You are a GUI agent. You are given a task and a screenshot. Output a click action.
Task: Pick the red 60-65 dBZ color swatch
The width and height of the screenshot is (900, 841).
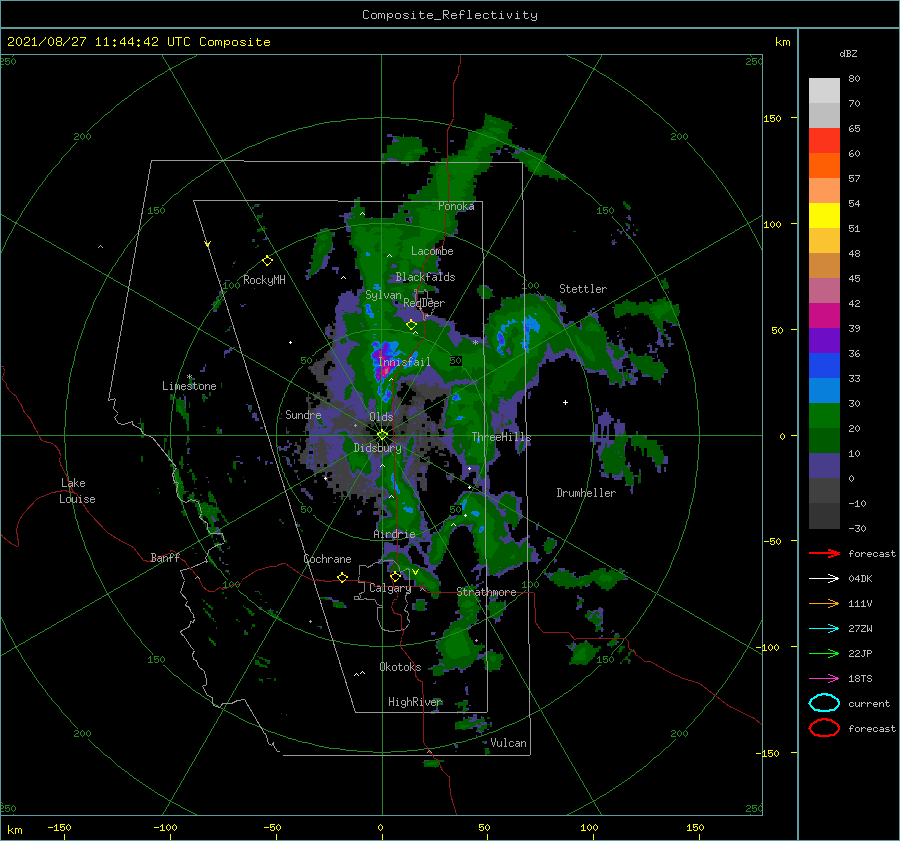coord(824,141)
